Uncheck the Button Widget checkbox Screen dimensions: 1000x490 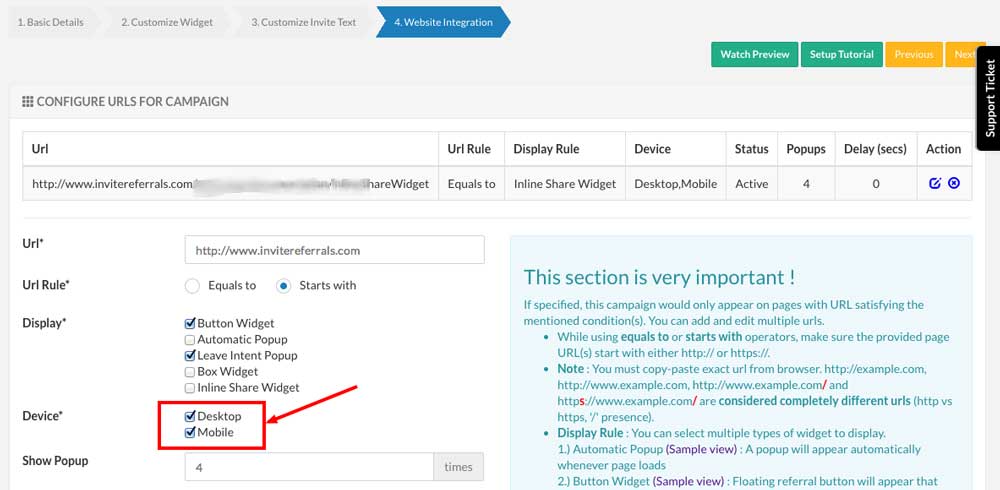189,324
